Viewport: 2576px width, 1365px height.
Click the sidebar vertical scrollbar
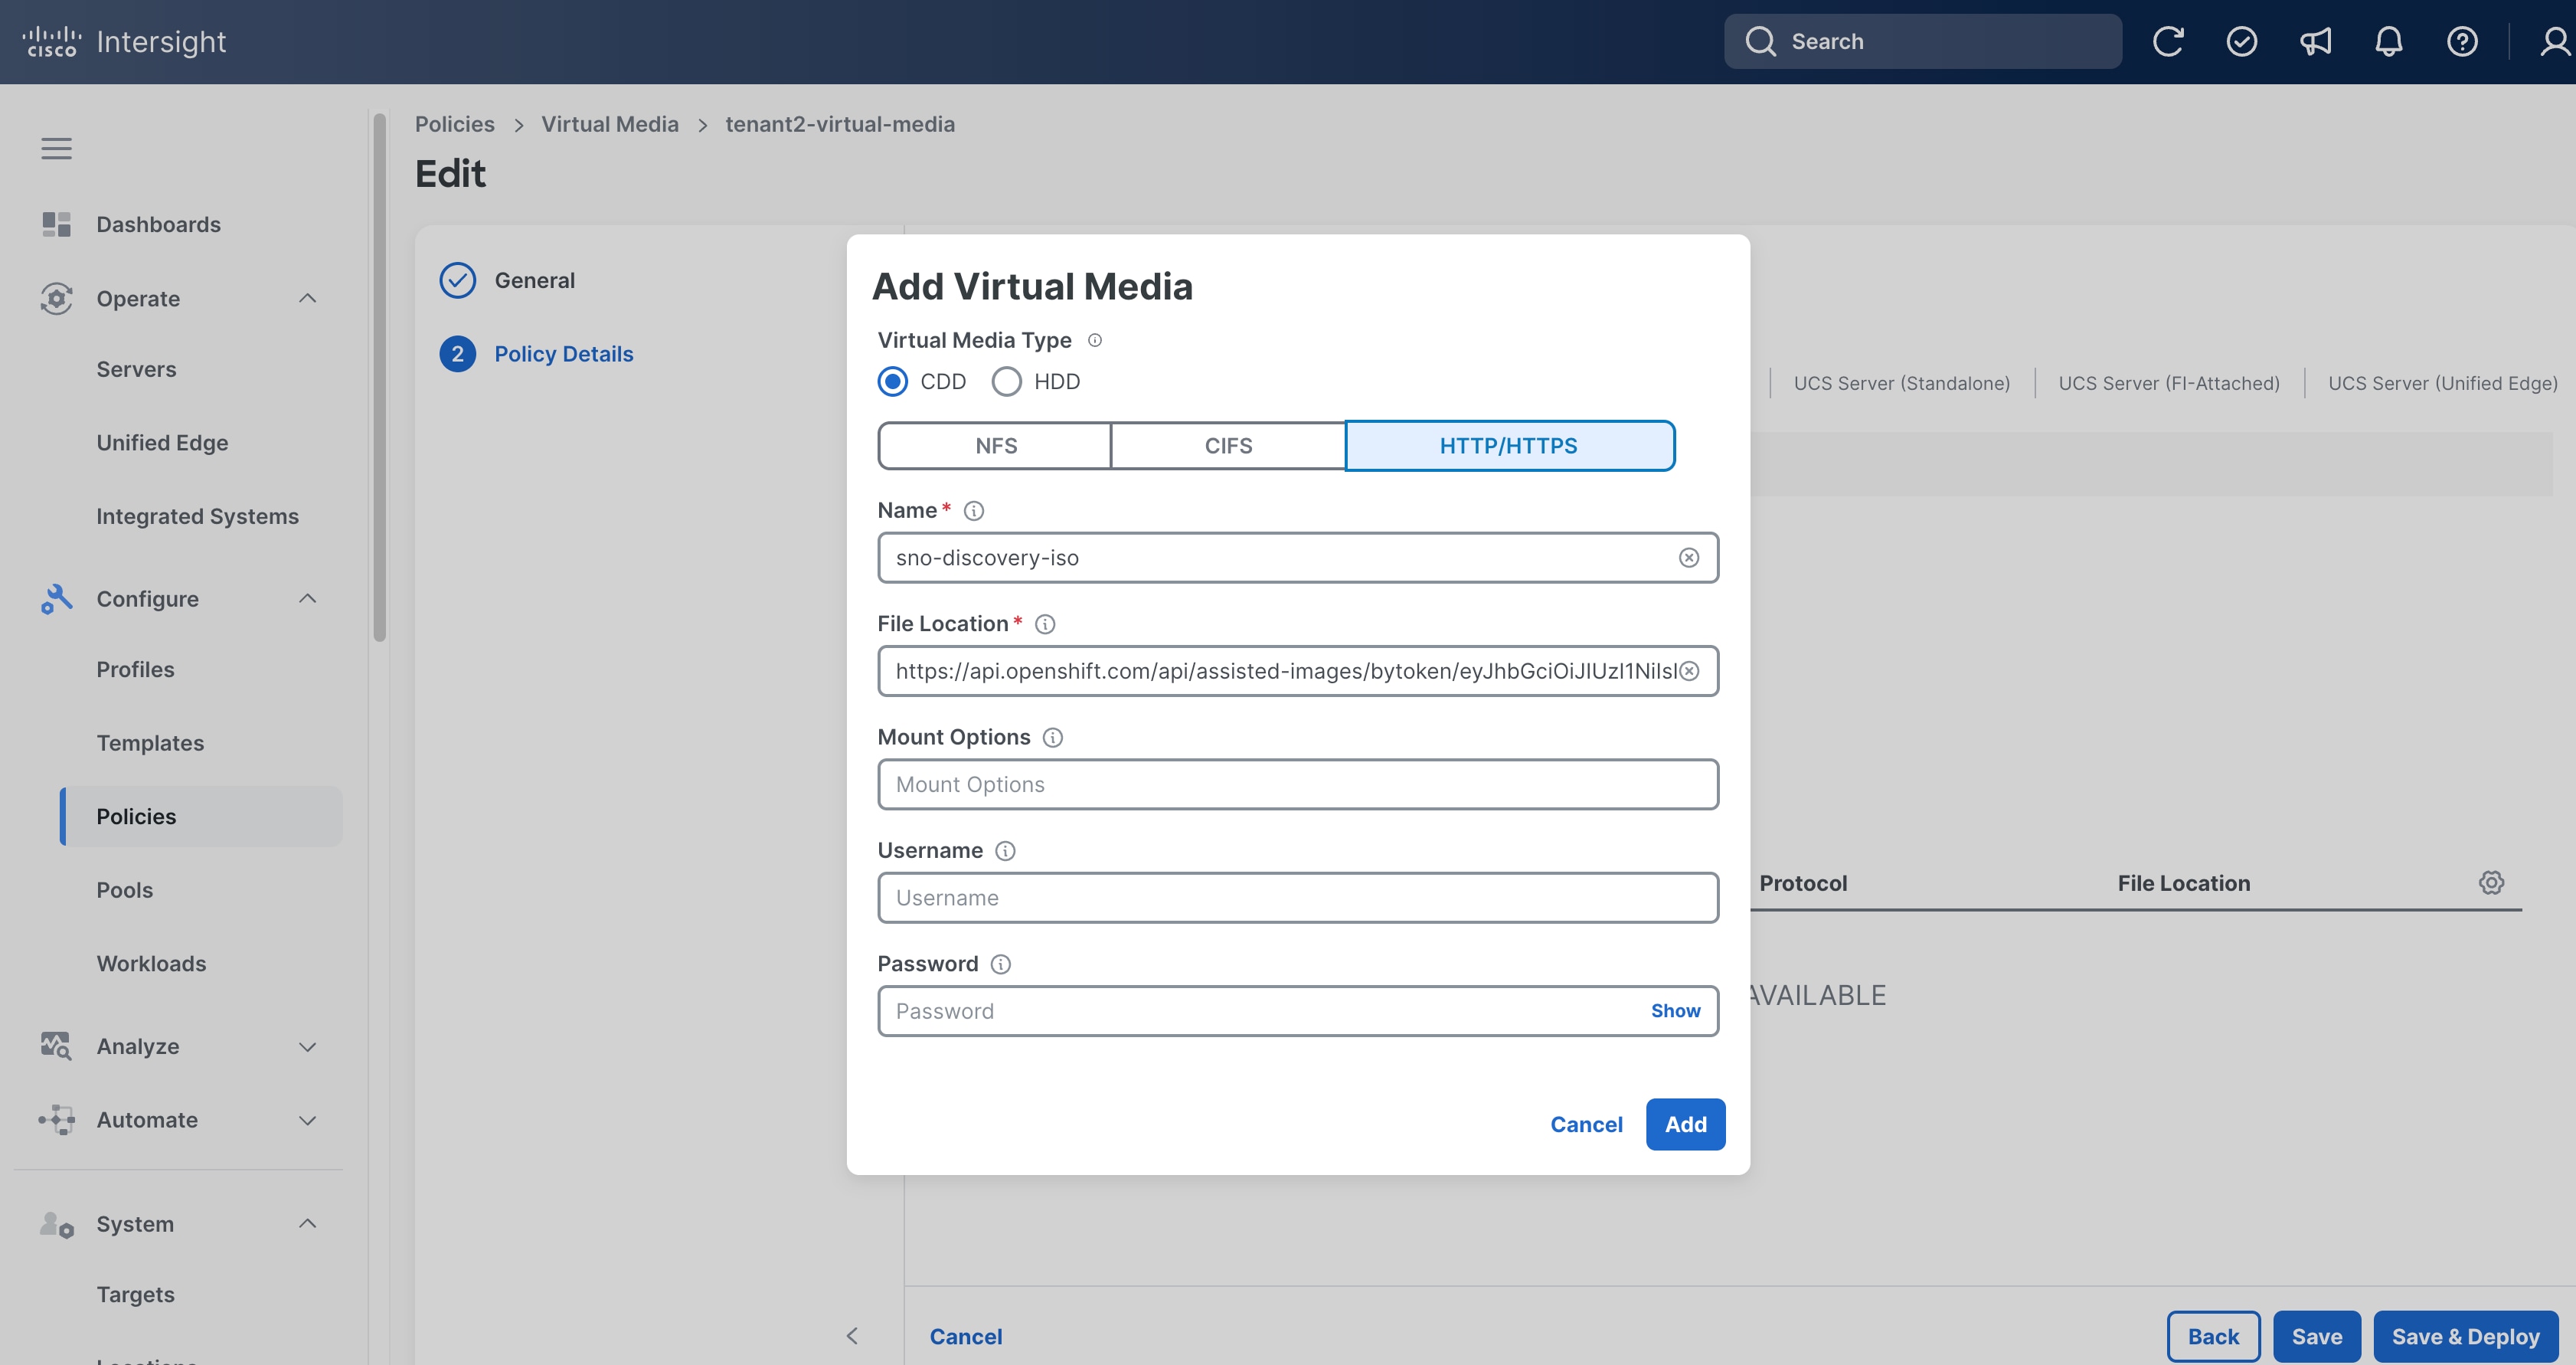point(379,377)
